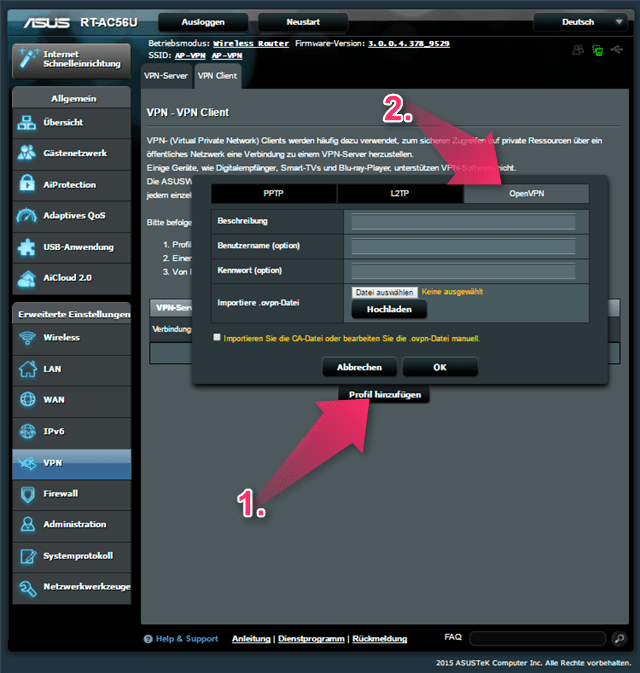
Task: Click the AiCloud 2.0 label in sidebar
Action: (x=67, y=278)
